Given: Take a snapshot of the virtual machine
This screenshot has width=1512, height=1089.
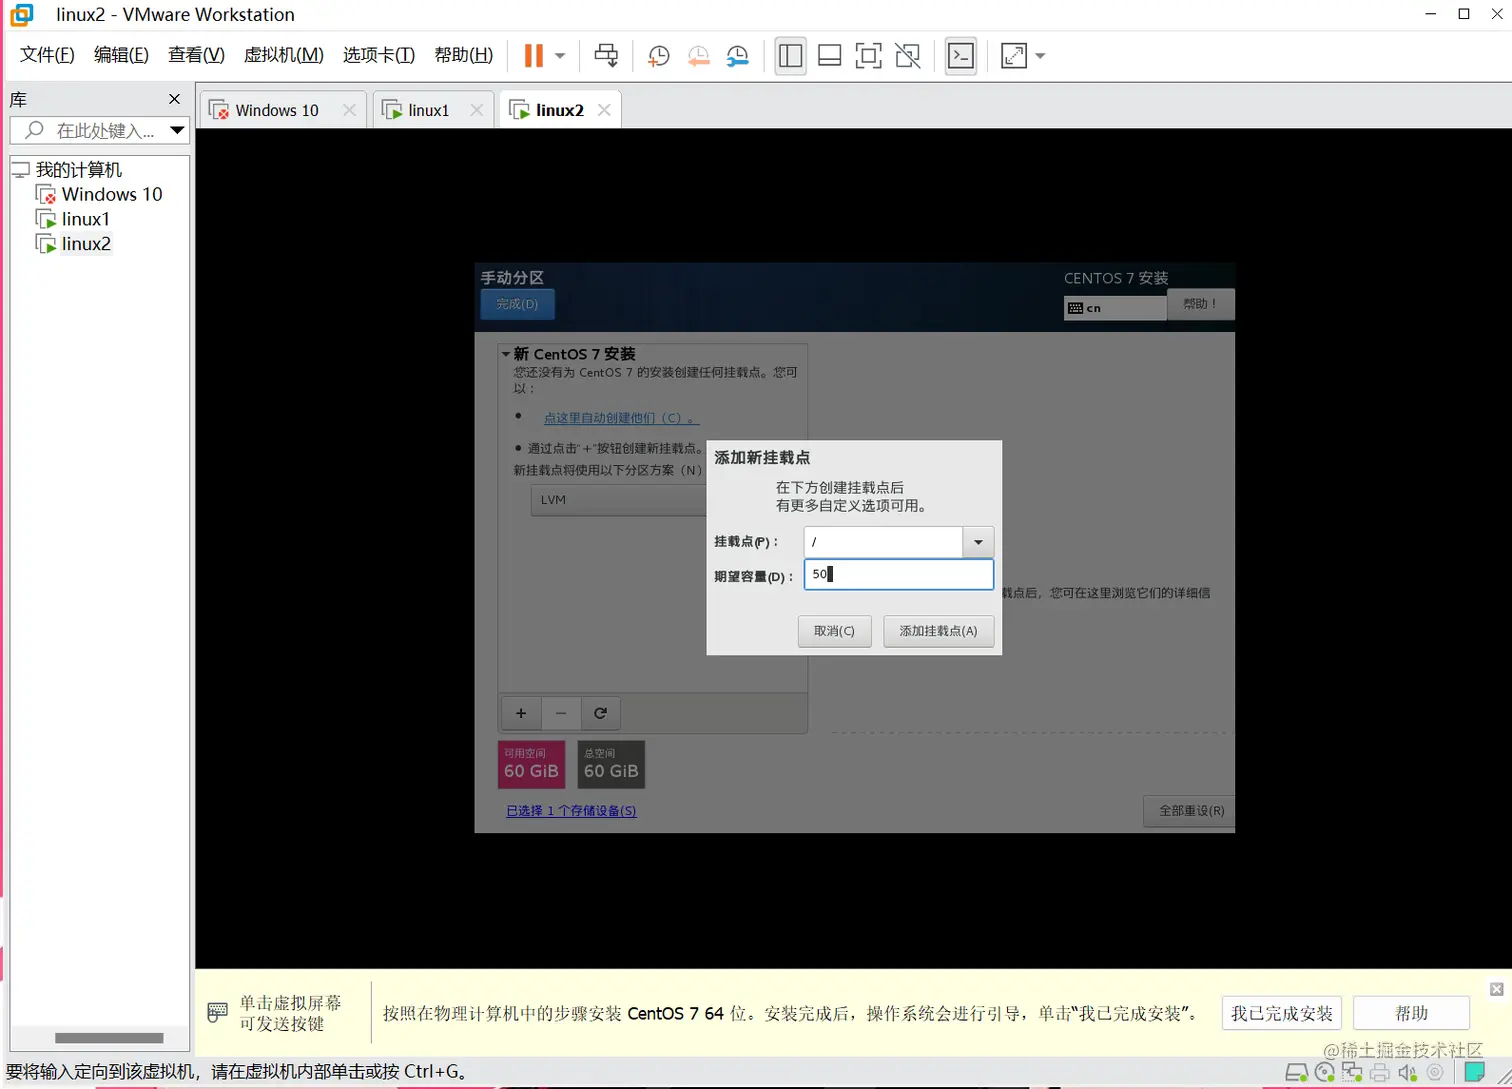Looking at the screenshot, I should [658, 56].
